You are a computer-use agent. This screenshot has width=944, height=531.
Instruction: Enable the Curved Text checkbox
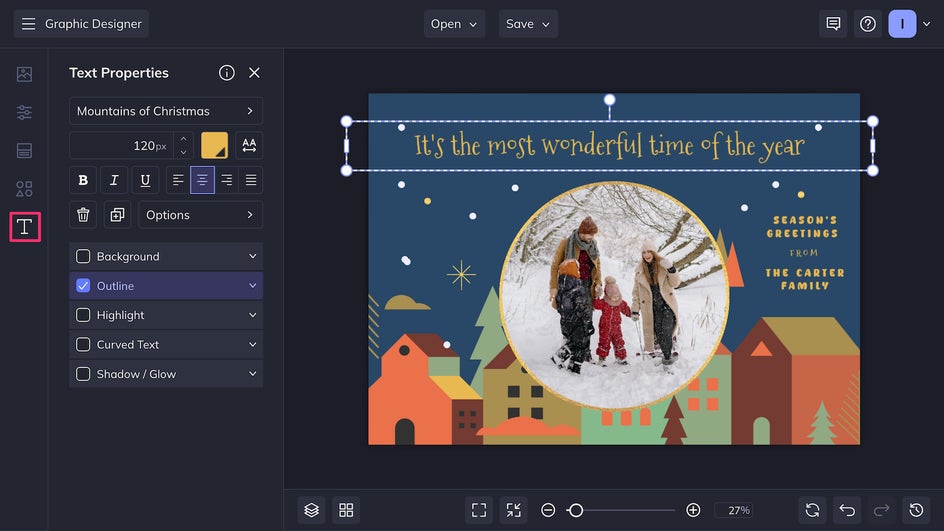[83, 344]
